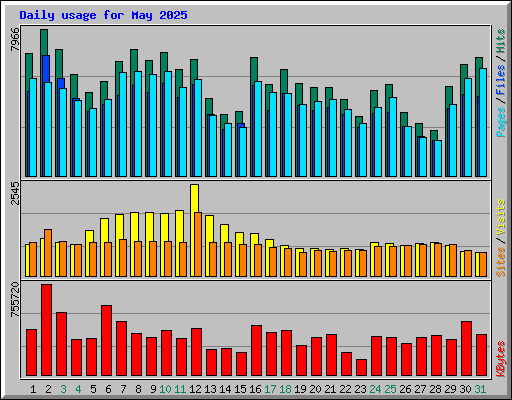Screen dimensions: 512x400
Task: Click day label 29 on the x-axis
Action: tap(450, 389)
